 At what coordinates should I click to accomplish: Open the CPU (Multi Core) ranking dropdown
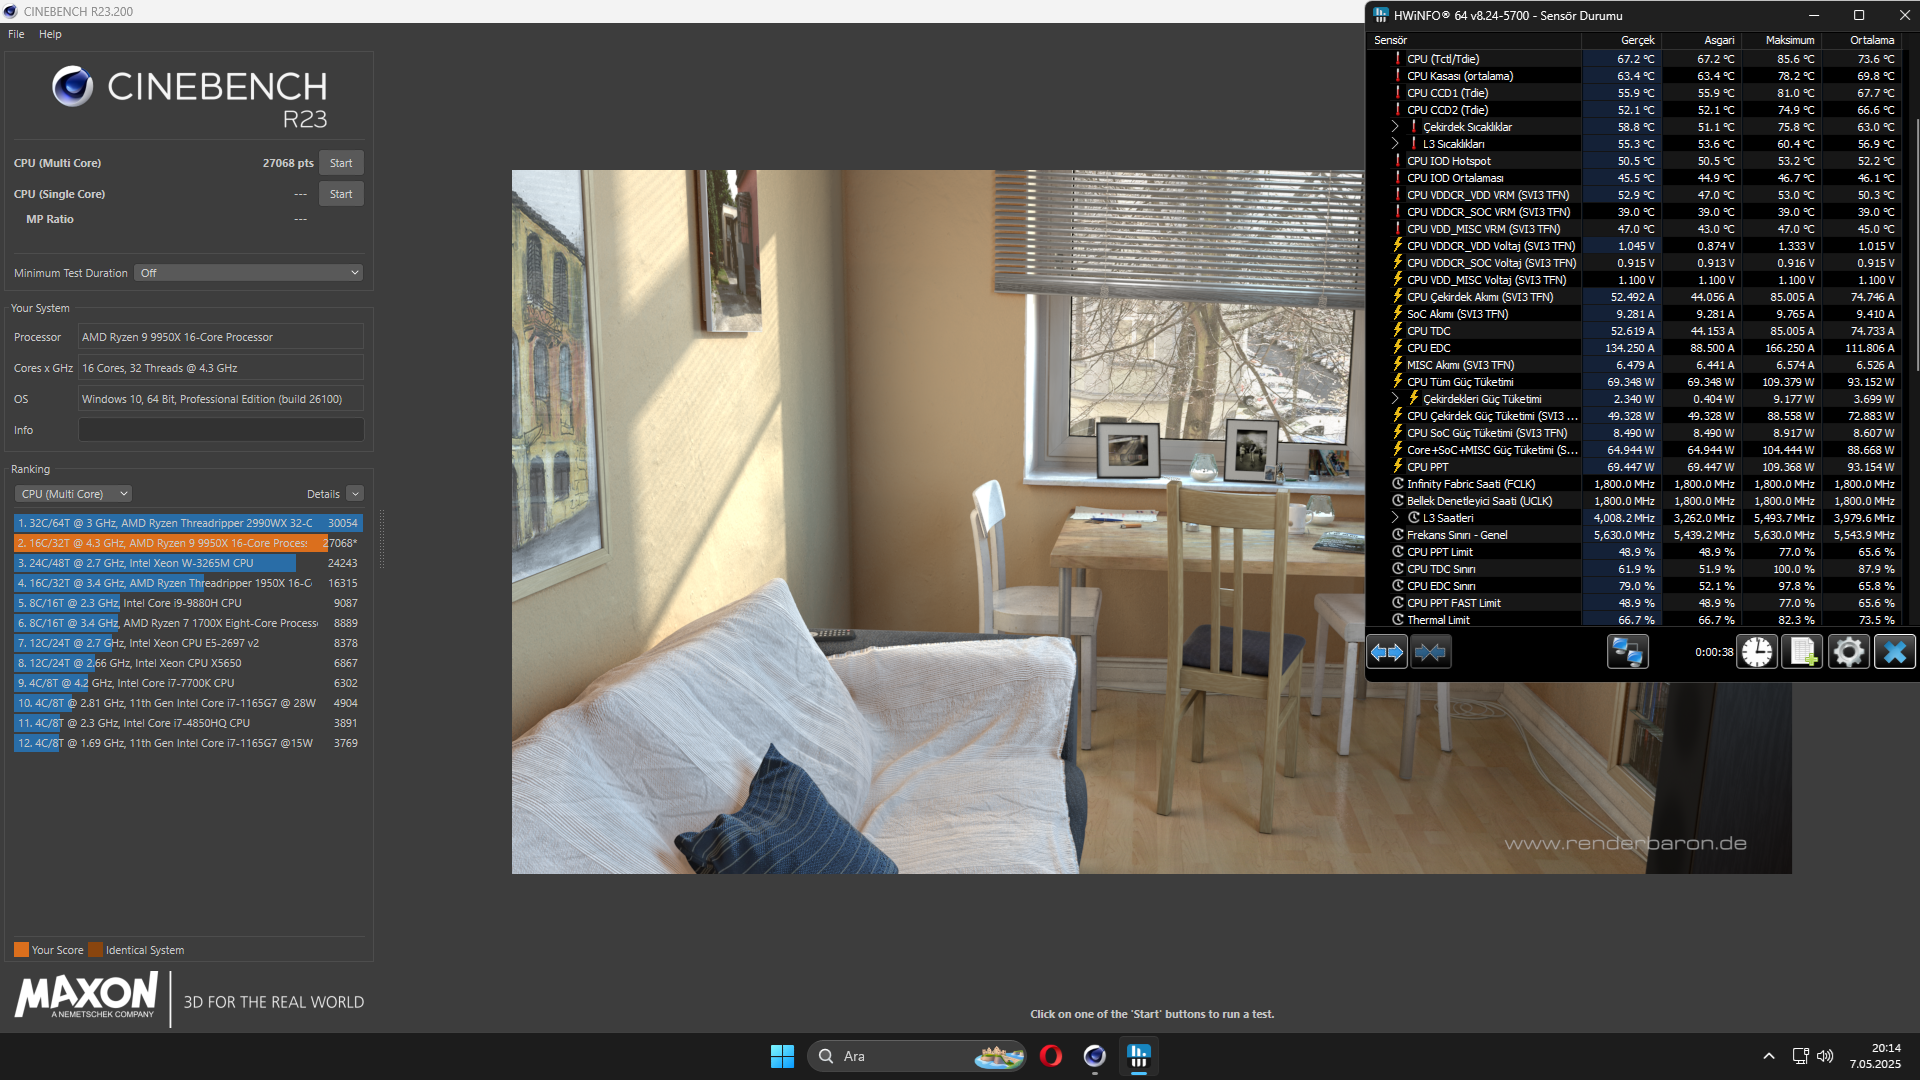pos(73,494)
